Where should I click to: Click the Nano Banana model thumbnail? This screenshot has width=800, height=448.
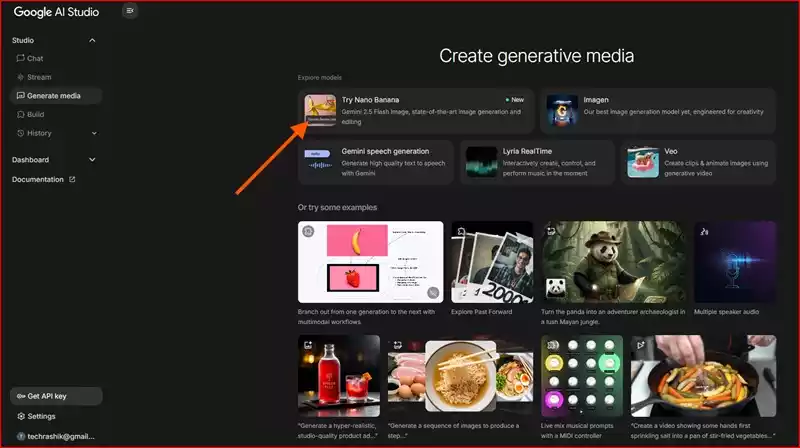pos(320,111)
